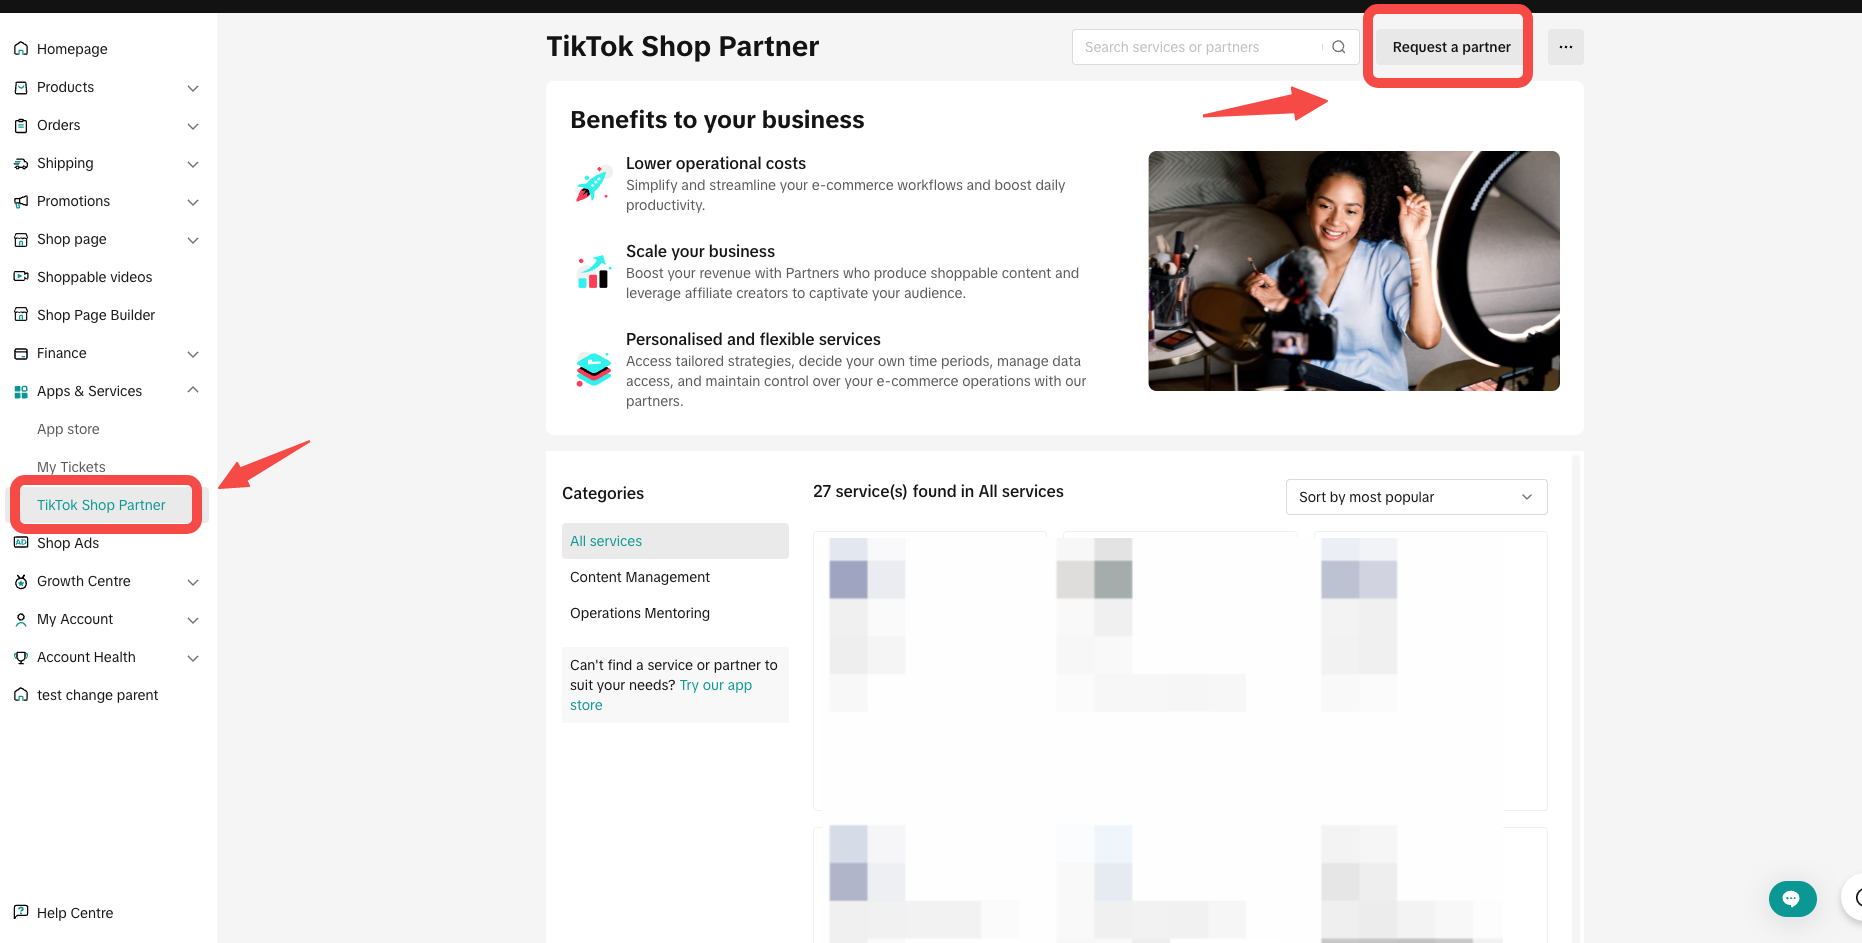Screen dimensions: 1862x943
Task: Expand the Growth Centre chevron
Action: [x=193, y=582]
